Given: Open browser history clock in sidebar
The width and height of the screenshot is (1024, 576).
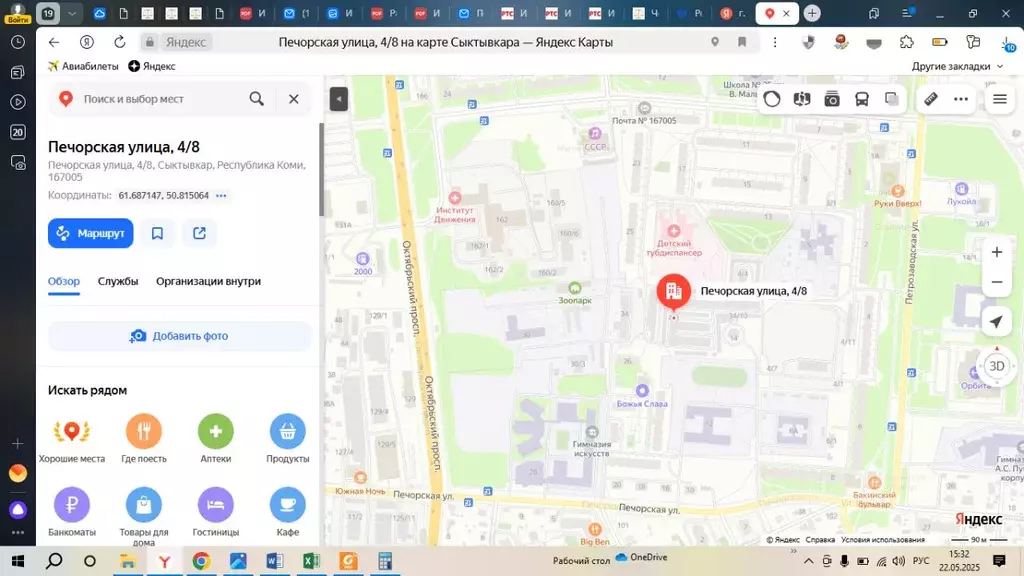Looking at the screenshot, I should click(x=18, y=42).
